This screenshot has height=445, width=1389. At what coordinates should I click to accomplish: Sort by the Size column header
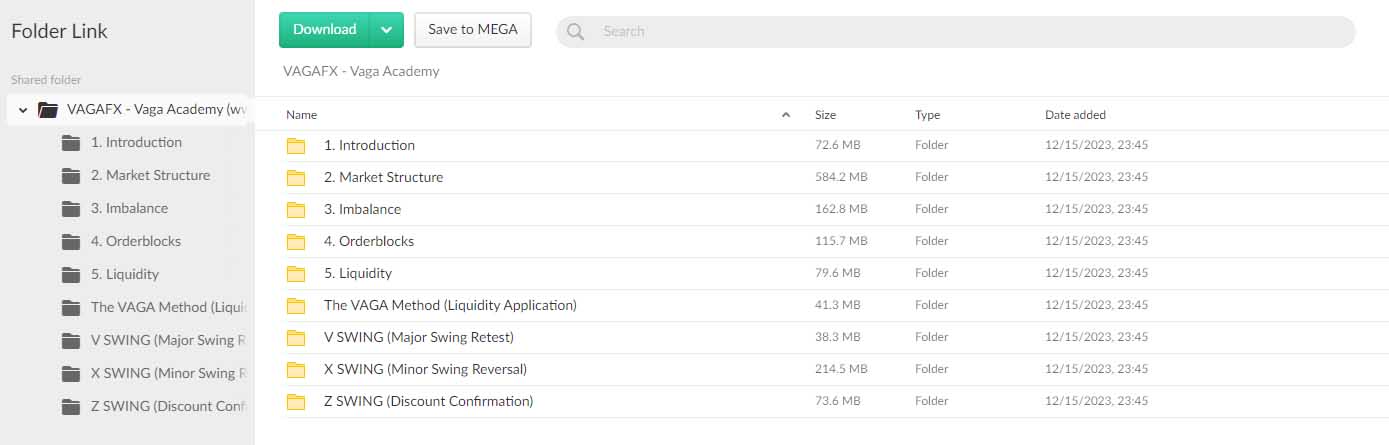pyautogui.click(x=825, y=115)
